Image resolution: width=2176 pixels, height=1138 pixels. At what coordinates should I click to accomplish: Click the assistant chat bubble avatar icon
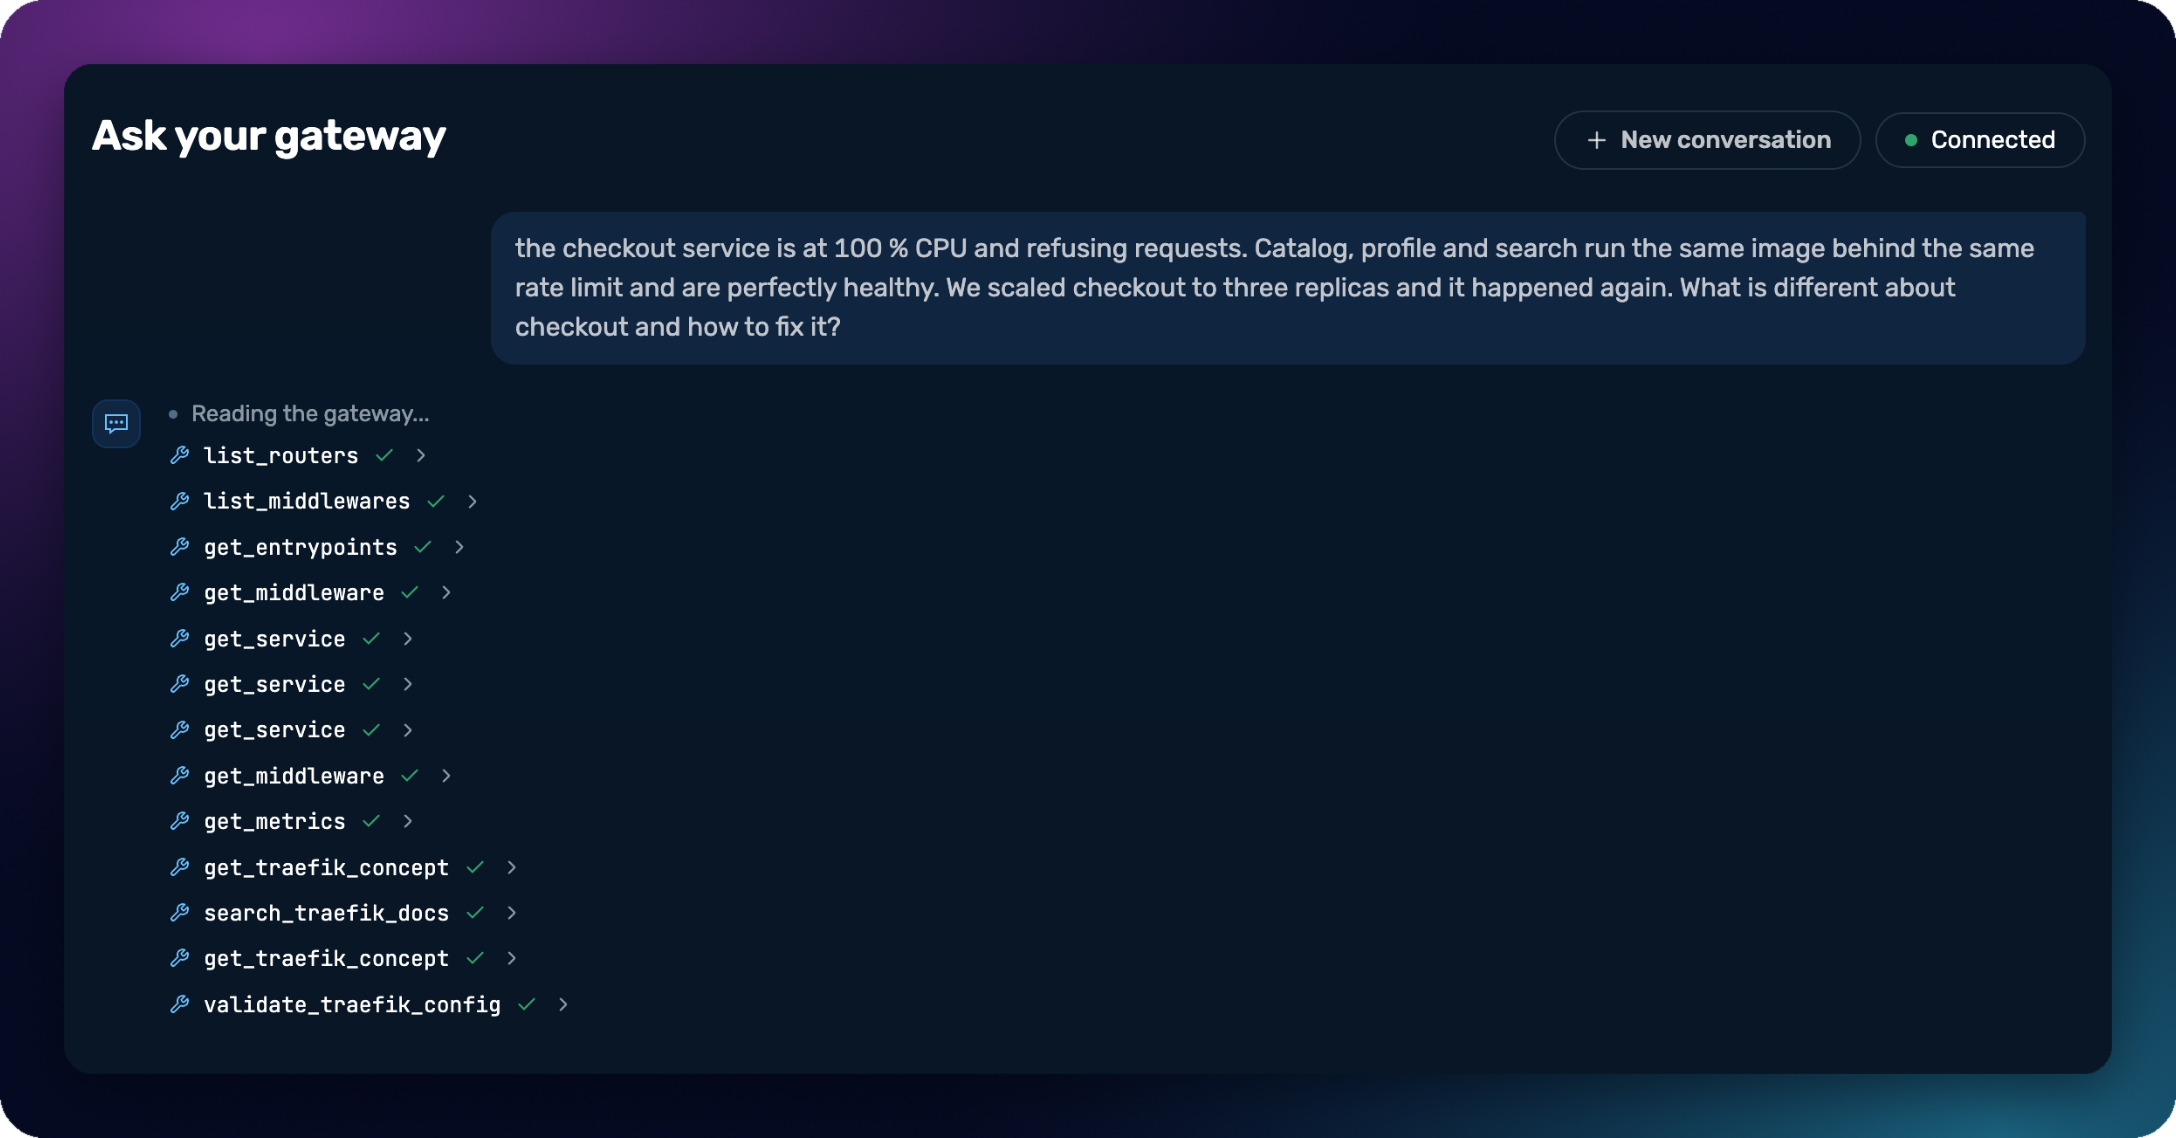click(116, 423)
